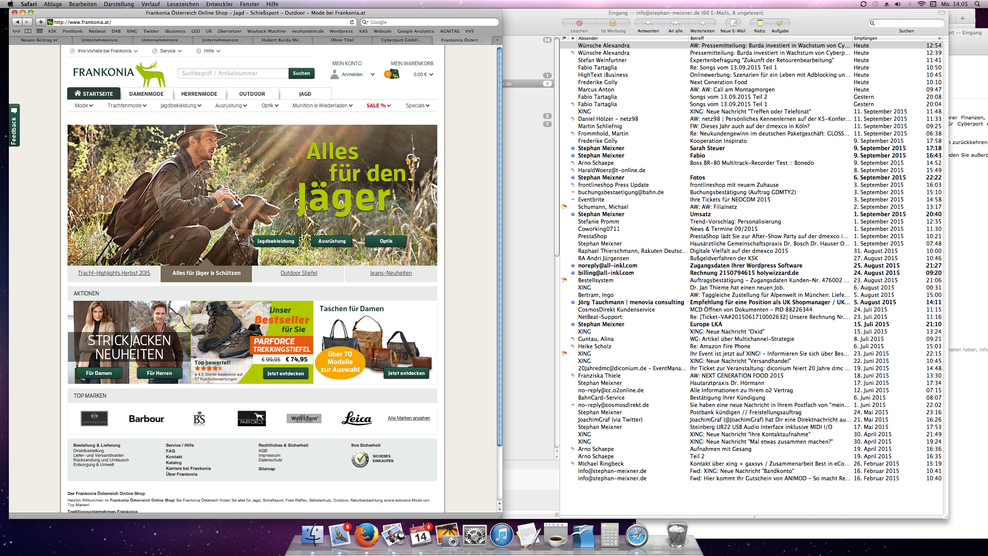Open the Darstellung menu in the menu bar
Image resolution: width=988 pixels, height=556 pixels.
pos(118,4)
